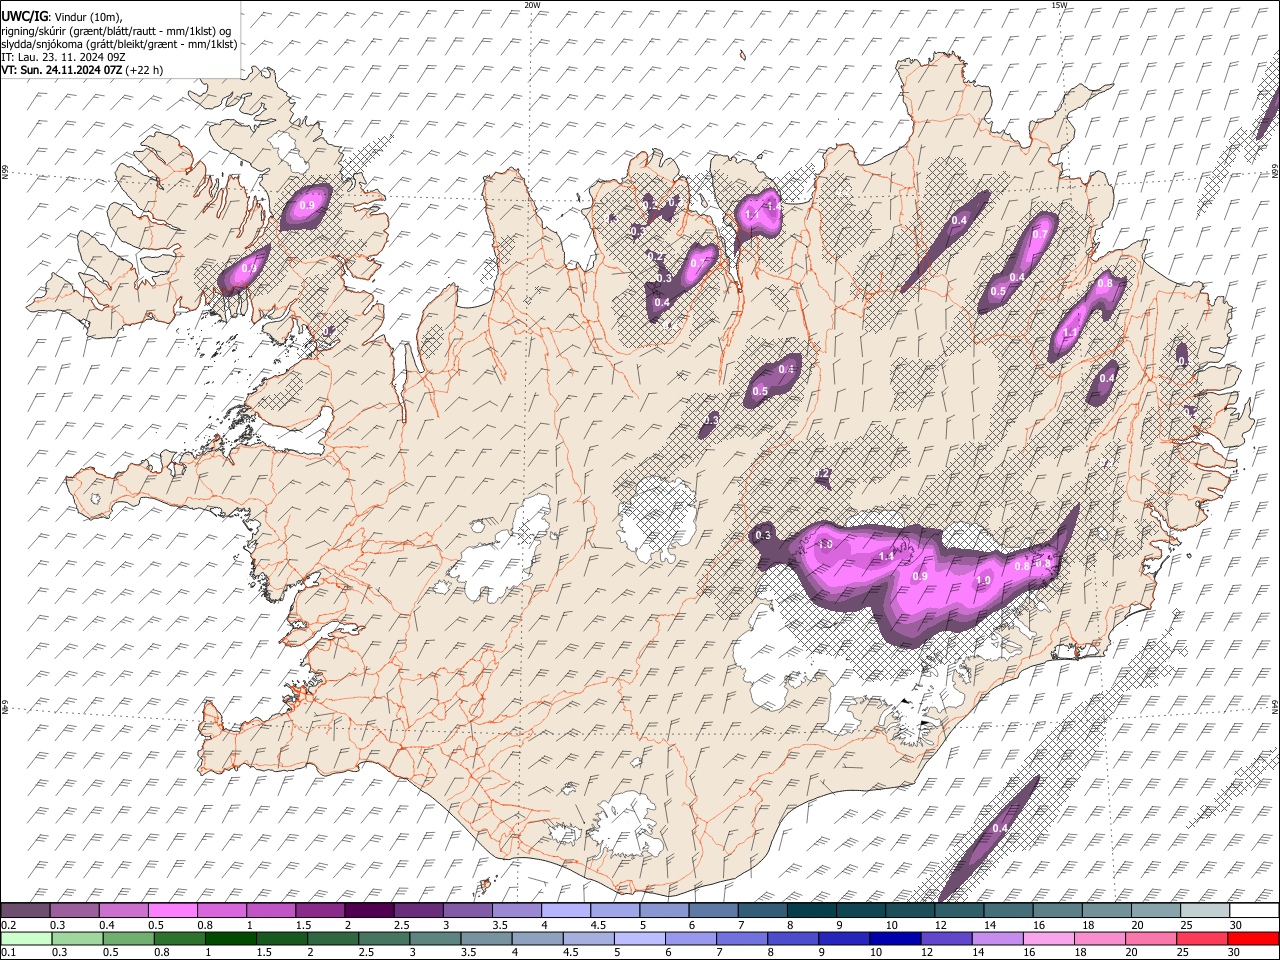Click the 25 light gray swatch, top legend row
Viewport: 1280px width, 960px height.
tap(1204, 911)
